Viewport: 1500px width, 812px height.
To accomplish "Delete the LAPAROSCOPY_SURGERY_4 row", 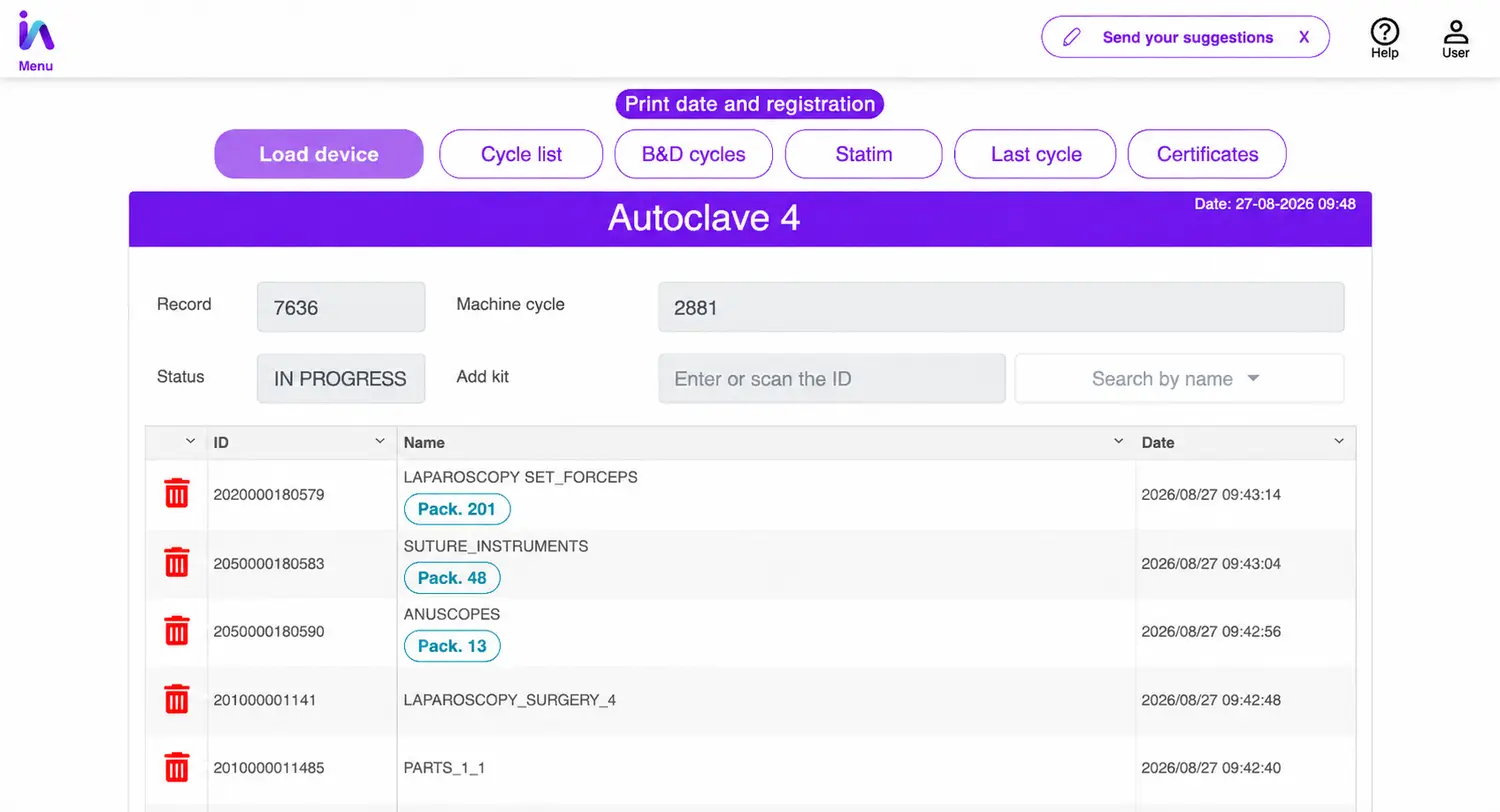I will tap(176, 699).
